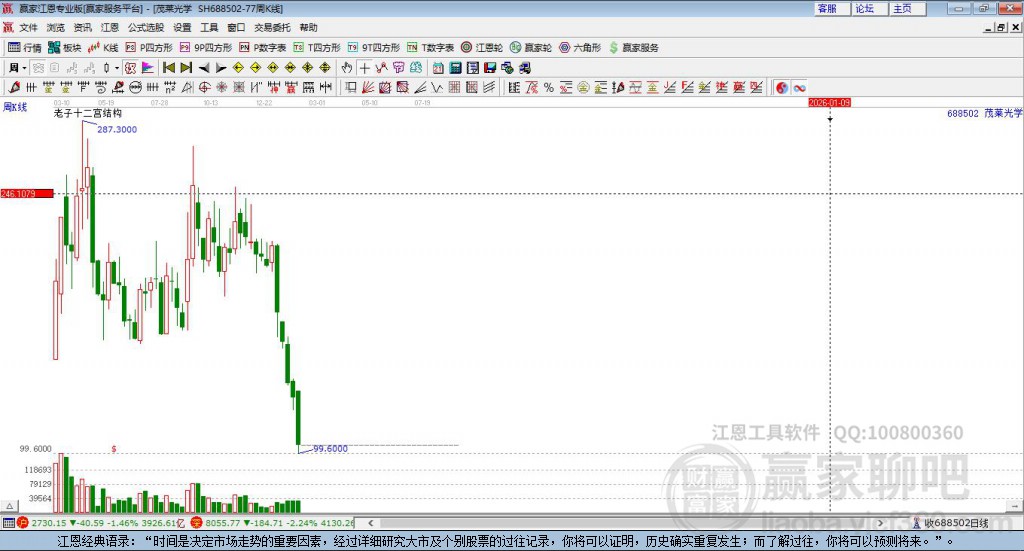The image size is (1024, 551).
Task: Click the grid icon in status bar
Action: point(8,523)
